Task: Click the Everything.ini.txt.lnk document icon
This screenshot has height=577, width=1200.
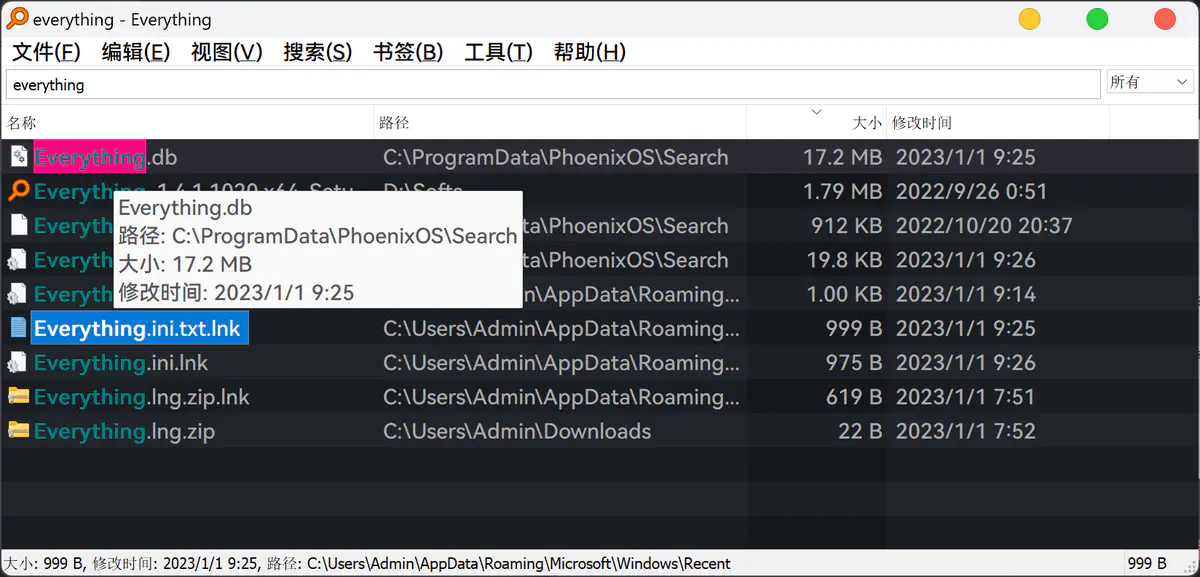Action: [18, 328]
